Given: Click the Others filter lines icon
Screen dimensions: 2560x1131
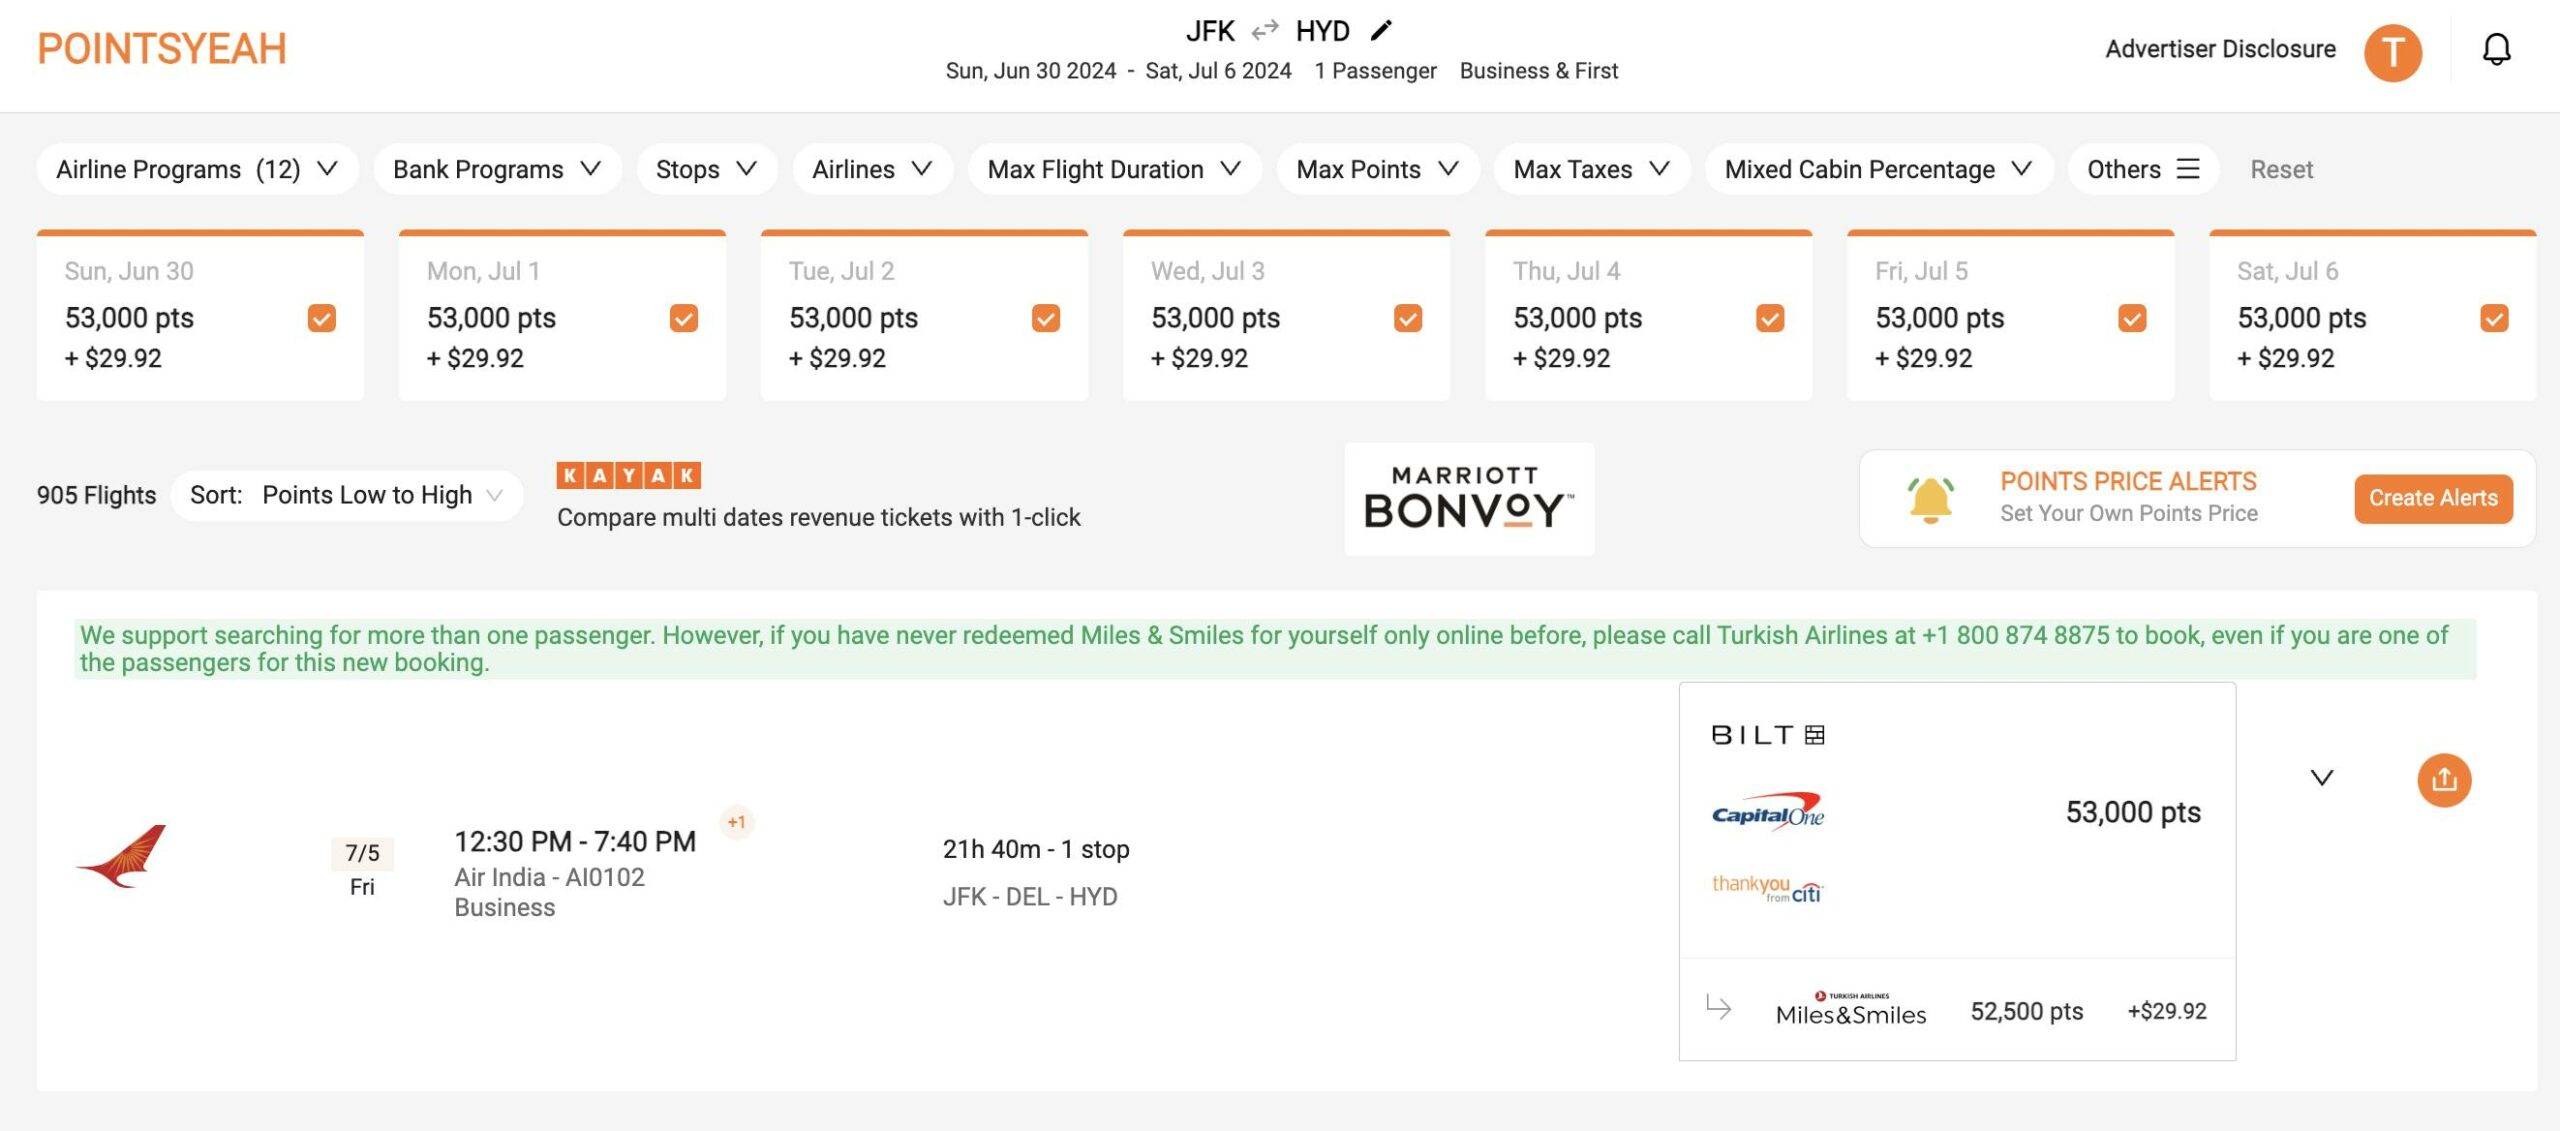Looking at the screenshot, I should point(2188,169).
